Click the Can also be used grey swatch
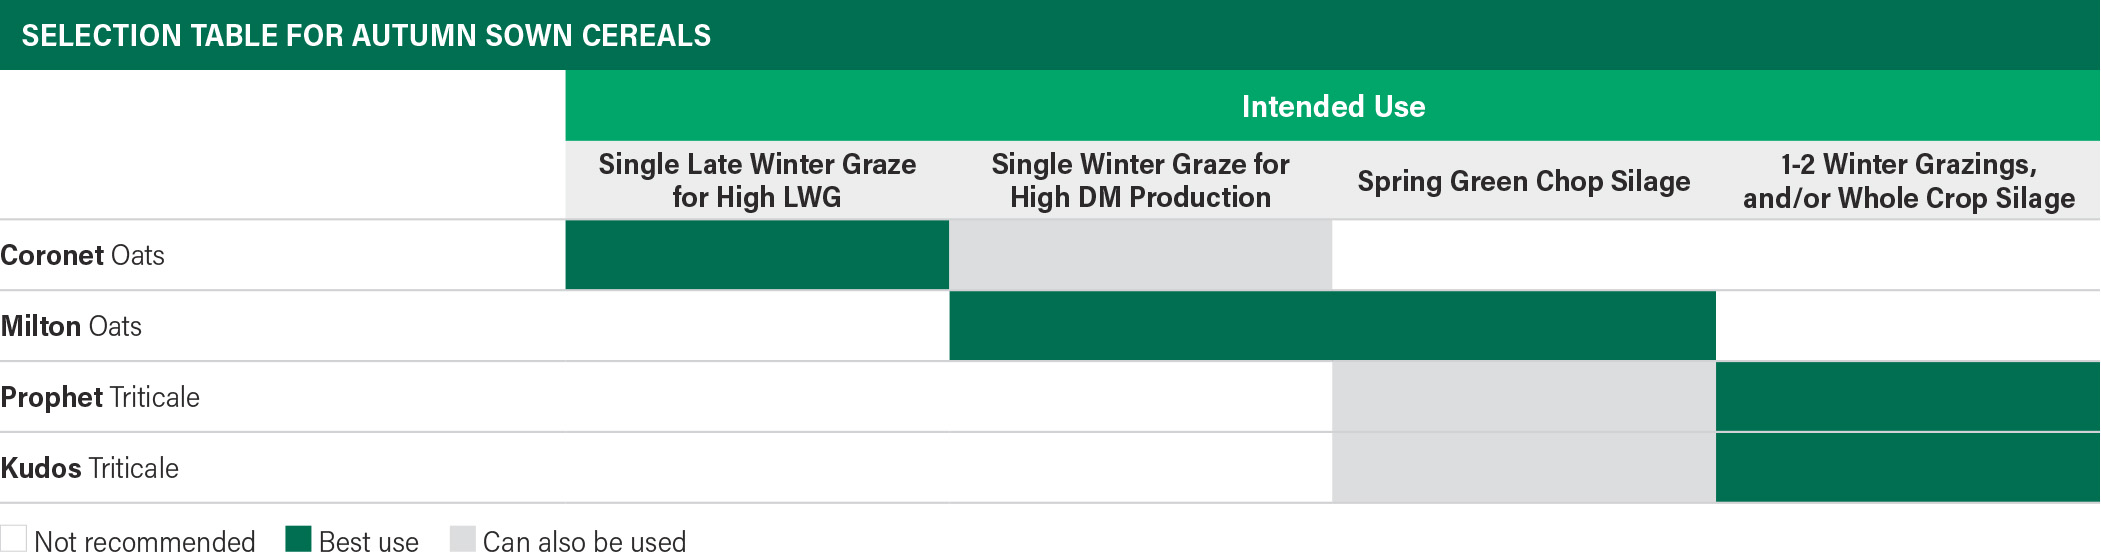The height and width of the screenshot is (553, 2101). coord(462,538)
